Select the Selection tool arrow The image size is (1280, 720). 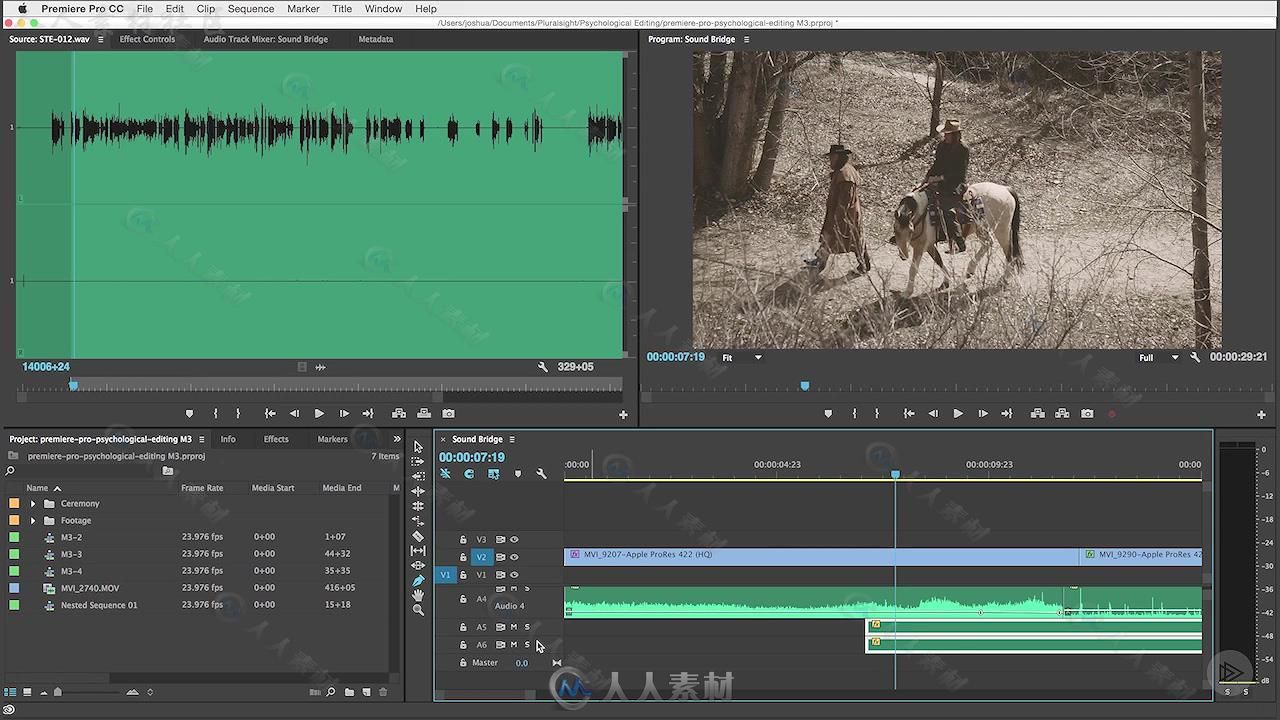tap(418, 447)
